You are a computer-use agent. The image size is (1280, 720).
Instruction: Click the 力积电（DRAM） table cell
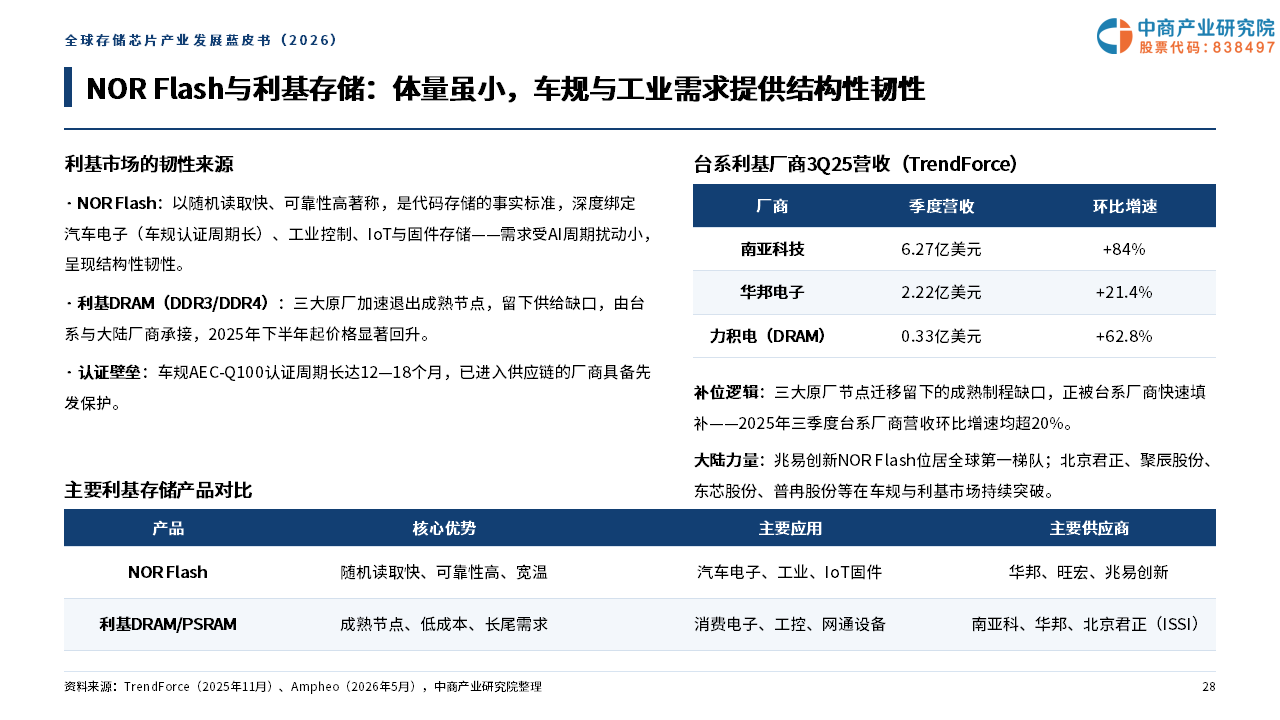772,336
